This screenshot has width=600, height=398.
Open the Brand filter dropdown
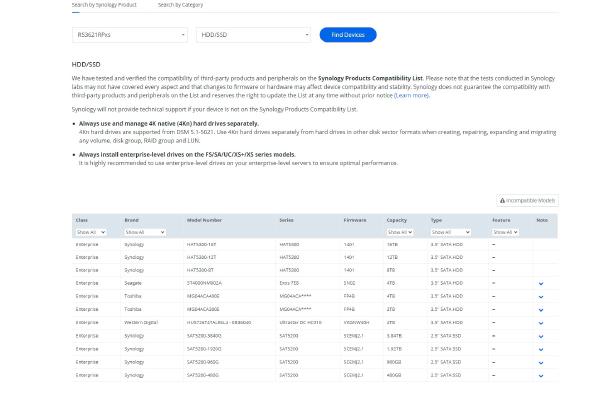pyautogui.click(x=145, y=232)
